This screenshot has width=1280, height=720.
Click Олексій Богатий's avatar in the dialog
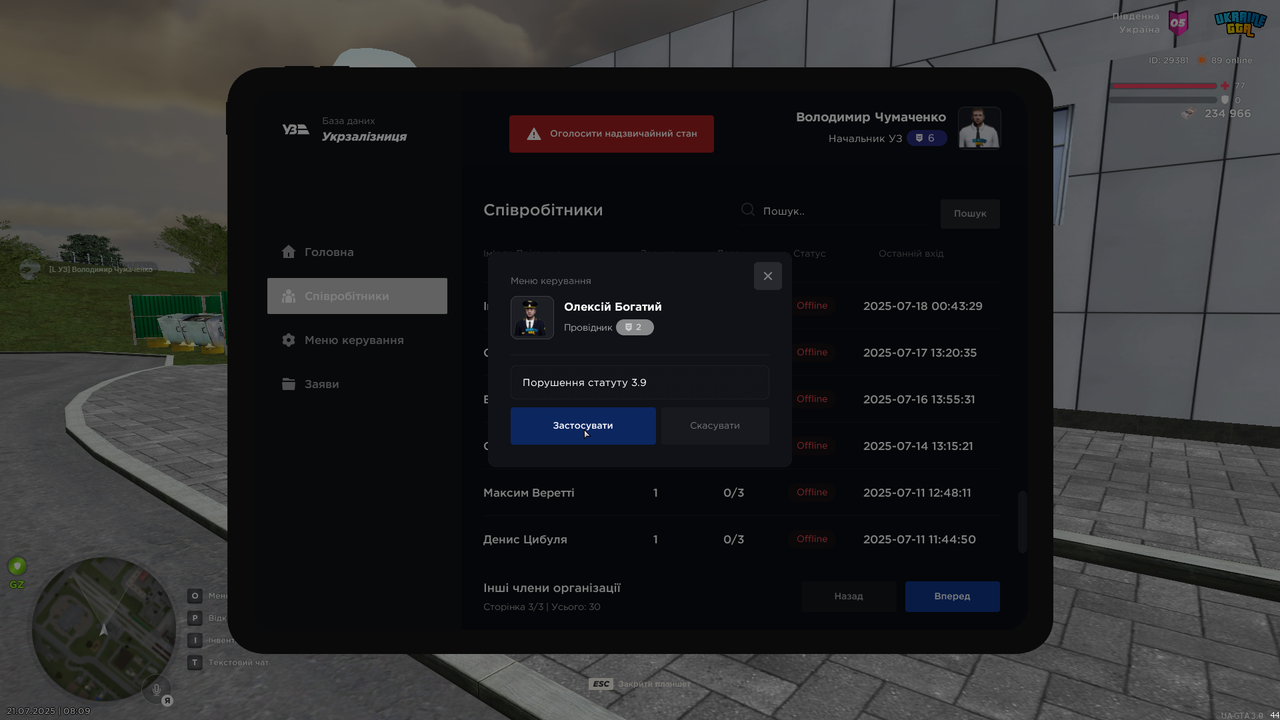532,317
